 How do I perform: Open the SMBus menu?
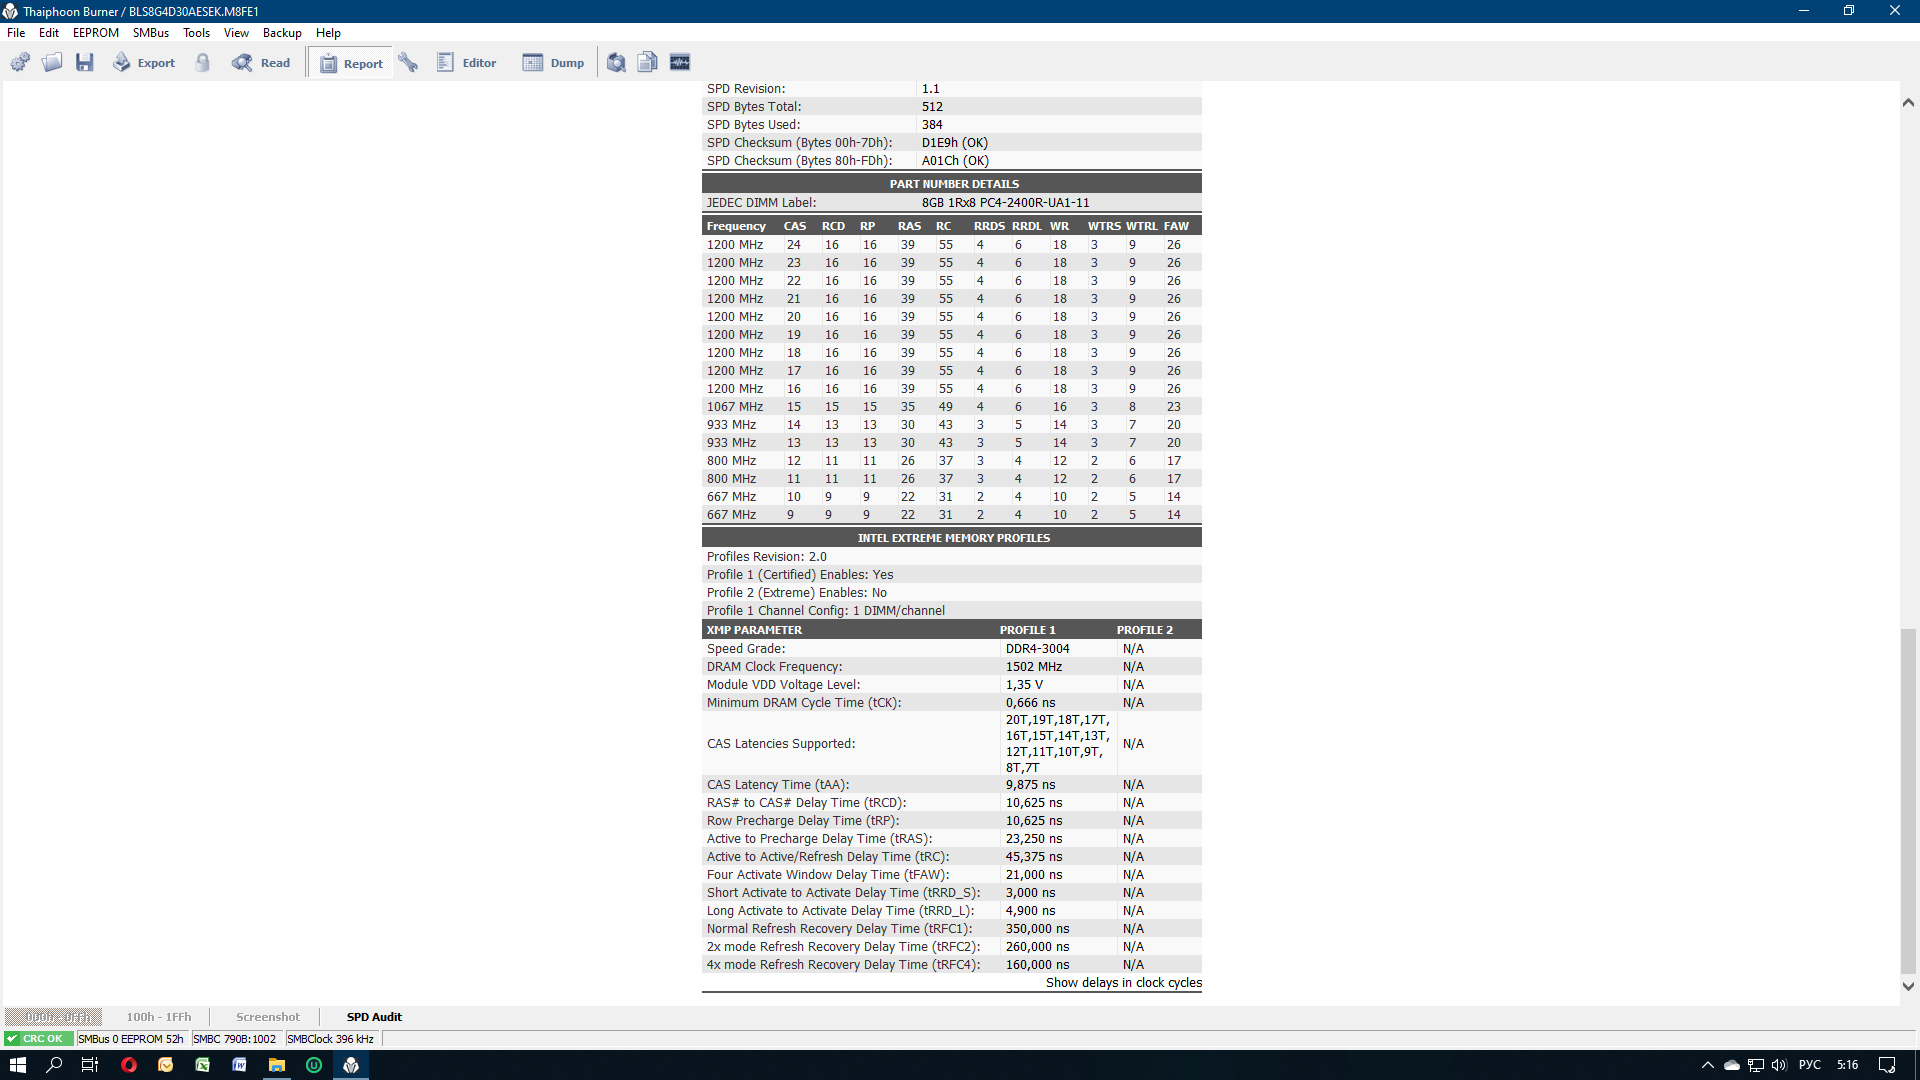click(150, 33)
